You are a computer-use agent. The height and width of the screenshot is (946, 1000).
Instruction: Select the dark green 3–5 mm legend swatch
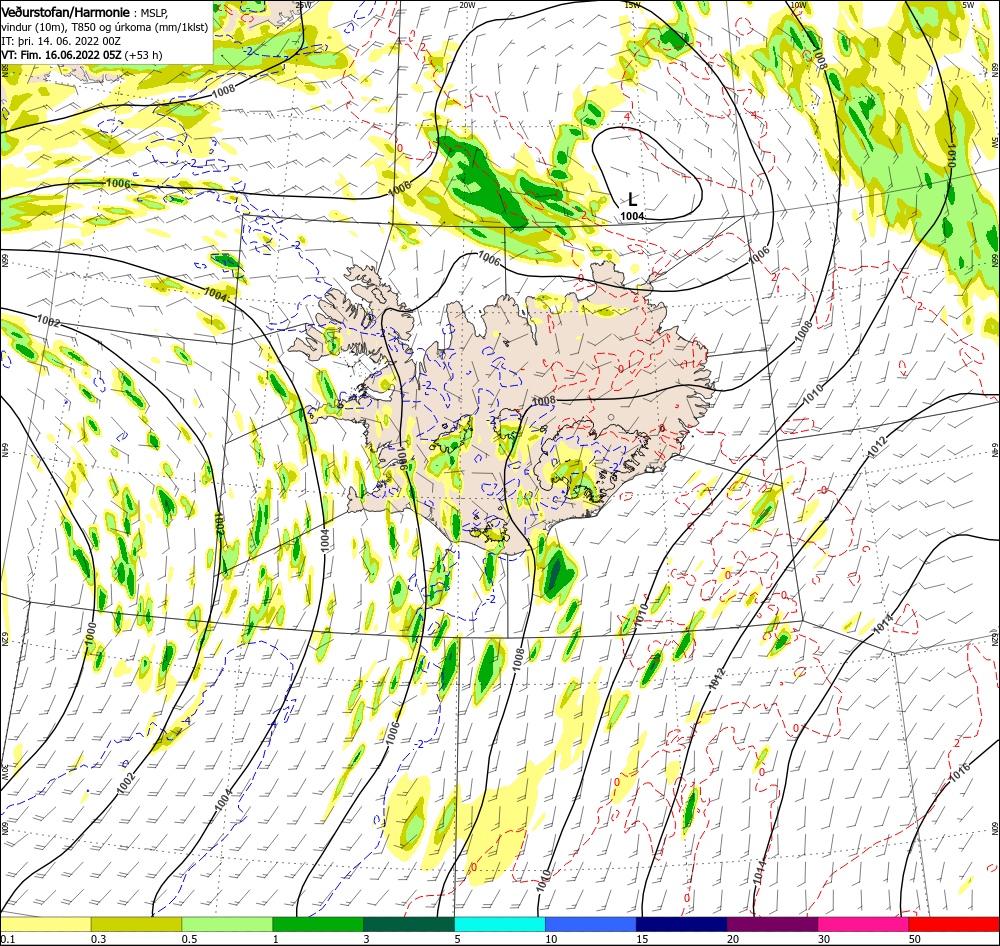[409, 924]
